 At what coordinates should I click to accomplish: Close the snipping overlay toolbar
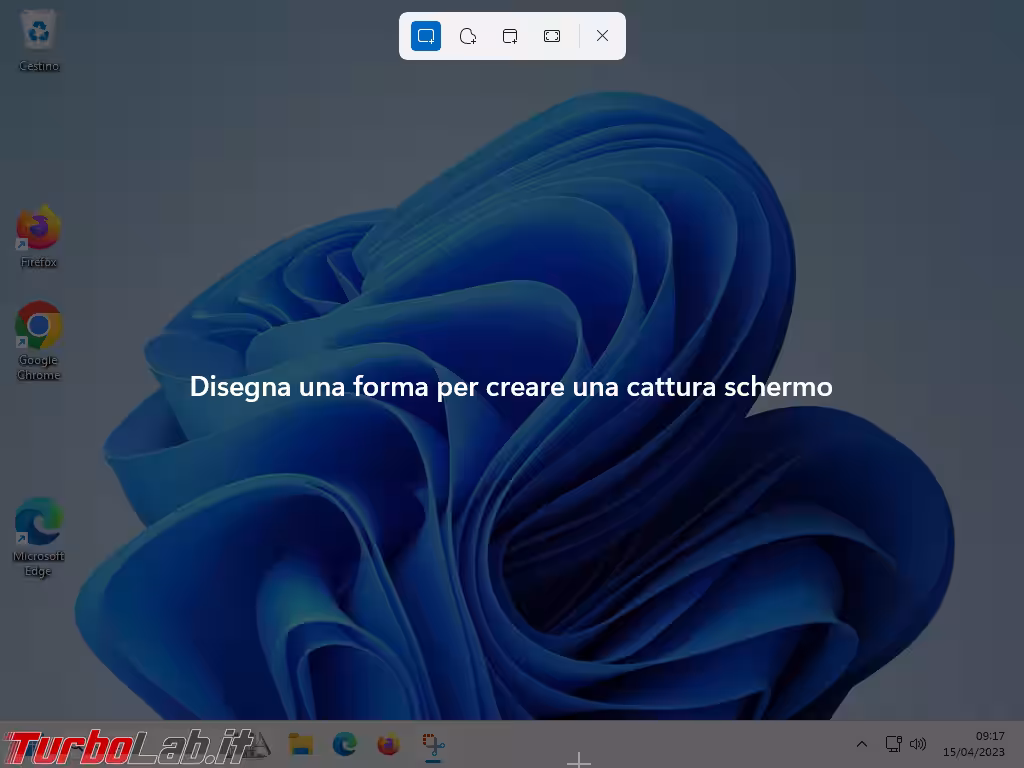click(x=602, y=36)
